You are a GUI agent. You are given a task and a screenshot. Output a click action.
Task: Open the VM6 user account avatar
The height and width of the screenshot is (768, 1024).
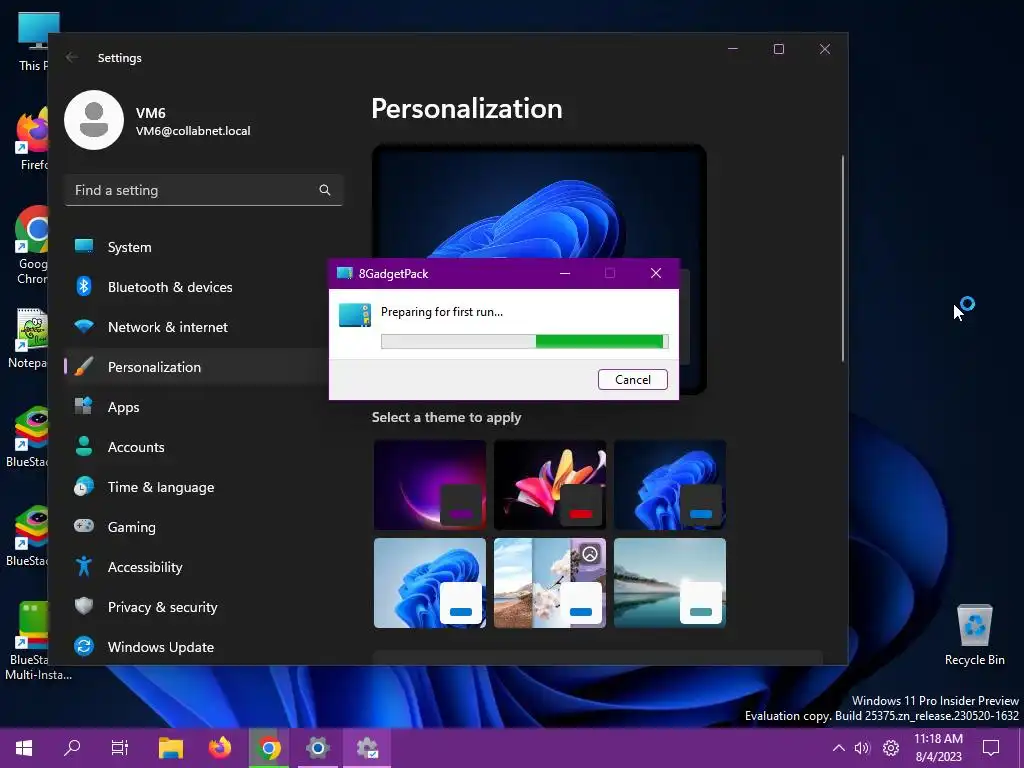pos(94,120)
